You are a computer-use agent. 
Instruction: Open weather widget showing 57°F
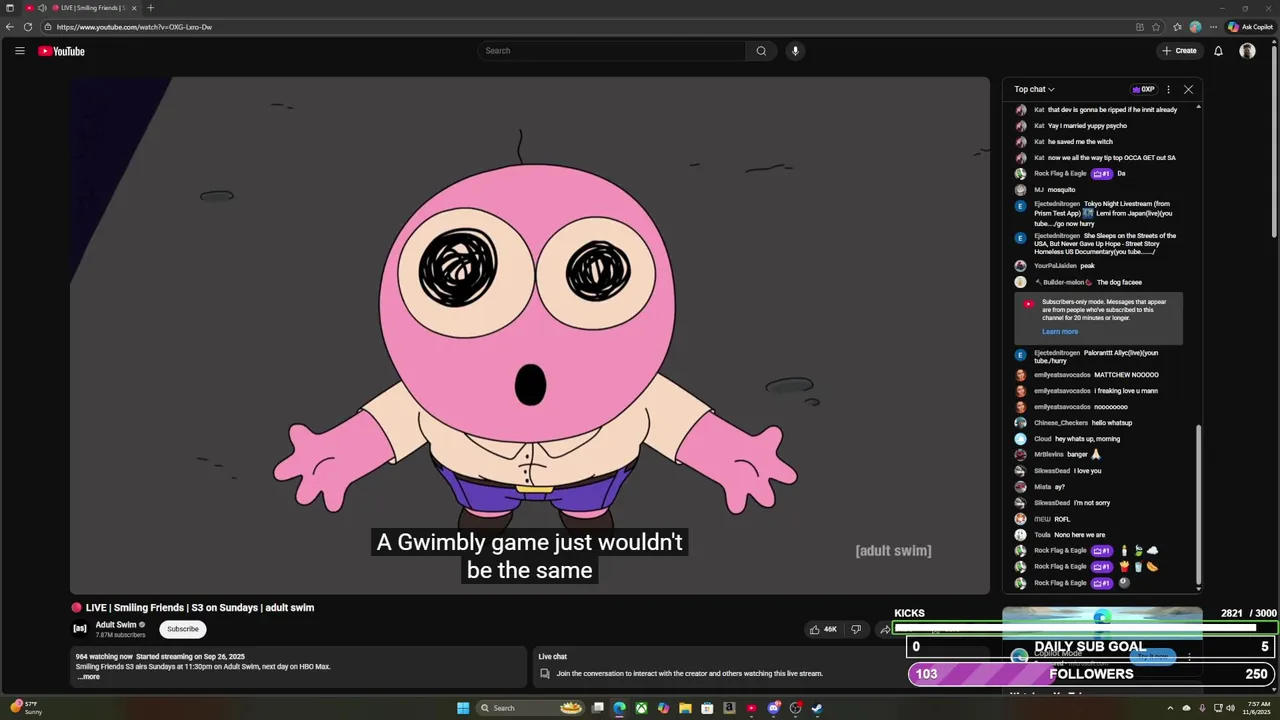click(27, 708)
